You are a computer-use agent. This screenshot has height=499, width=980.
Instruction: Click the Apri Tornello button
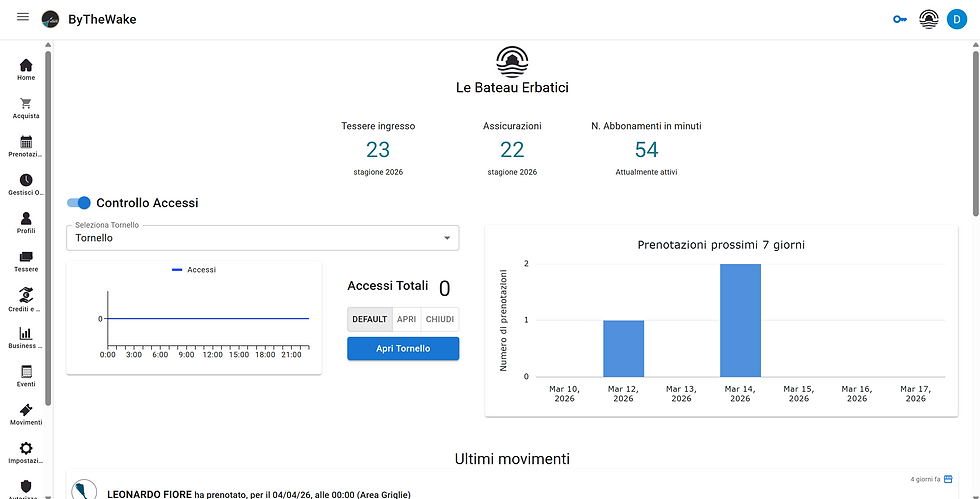pyautogui.click(x=403, y=348)
